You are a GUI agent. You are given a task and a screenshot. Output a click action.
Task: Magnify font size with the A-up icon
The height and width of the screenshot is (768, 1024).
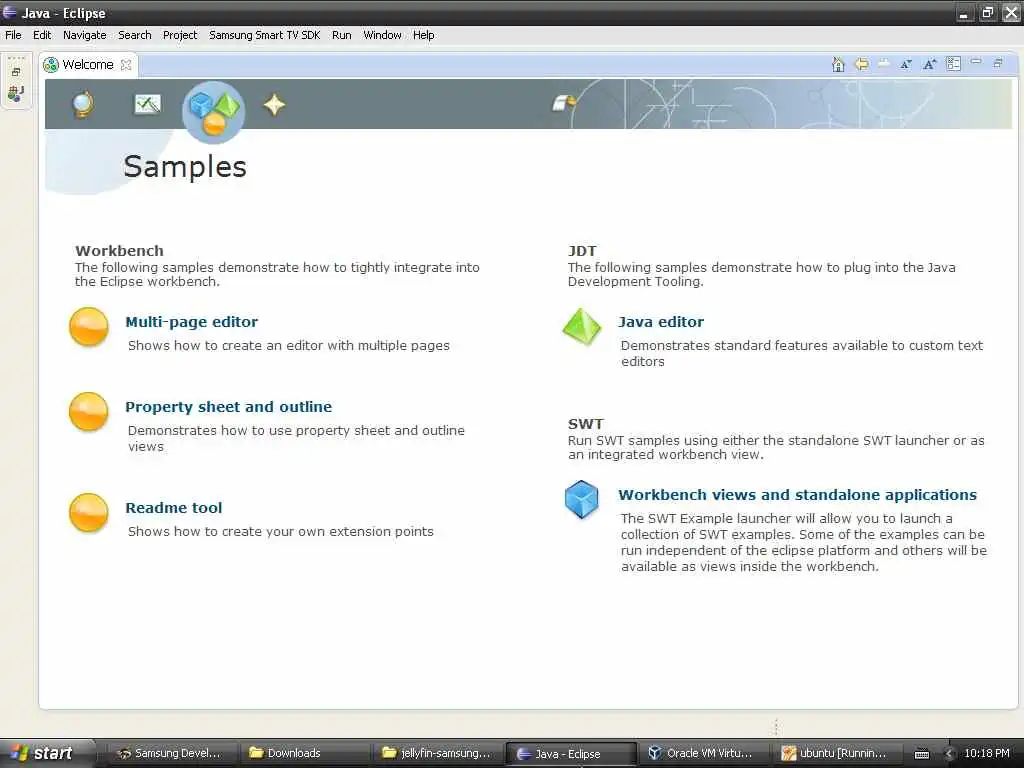click(929, 64)
